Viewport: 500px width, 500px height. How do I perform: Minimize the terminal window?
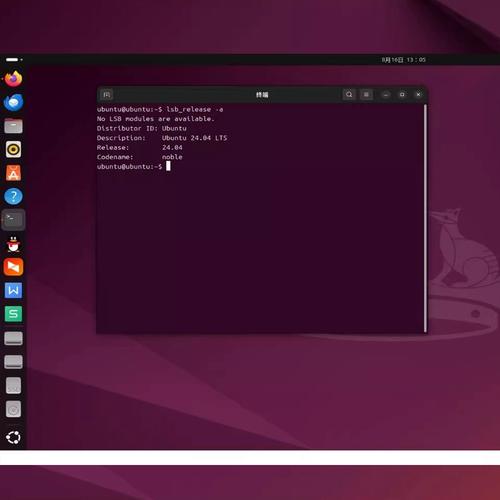386,95
